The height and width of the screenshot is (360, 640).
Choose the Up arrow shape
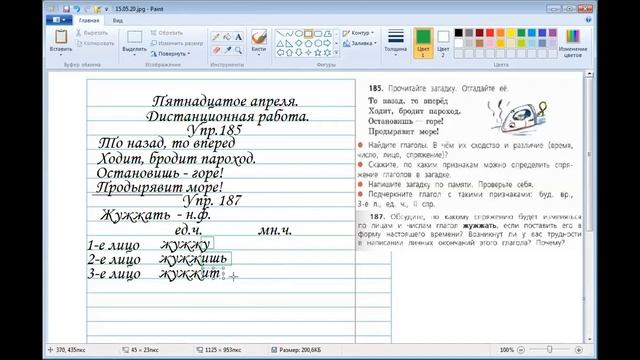pyautogui.click(x=289, y=53)
